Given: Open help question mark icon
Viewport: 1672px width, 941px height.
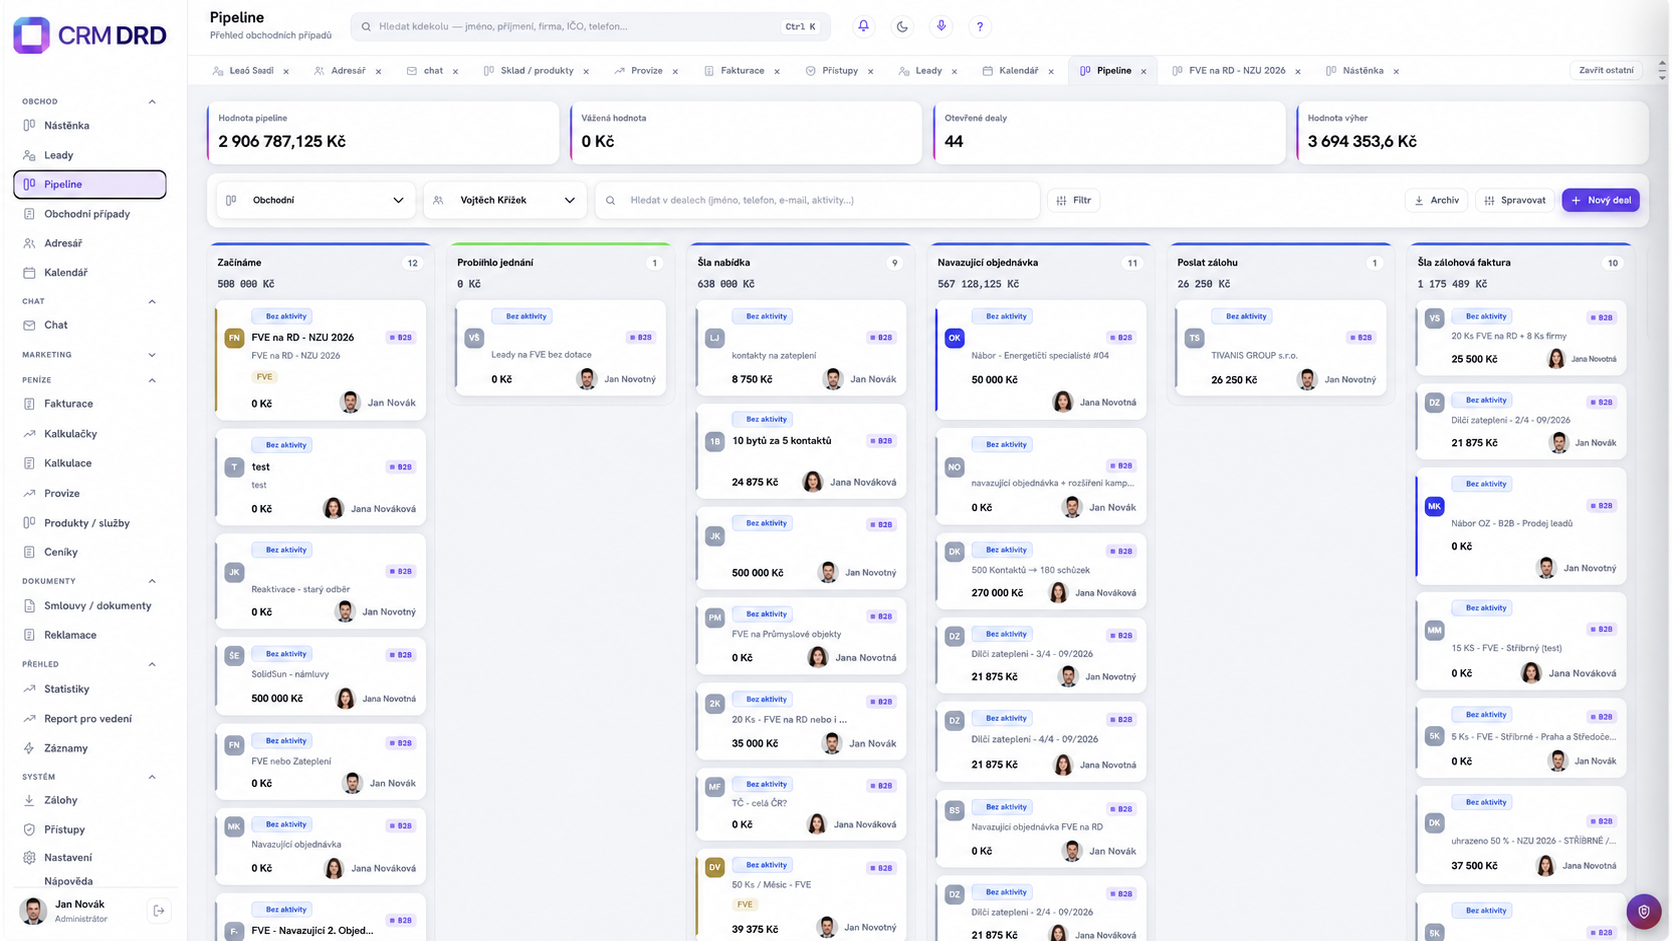Looking at the screenshot, I should [980, 27].
